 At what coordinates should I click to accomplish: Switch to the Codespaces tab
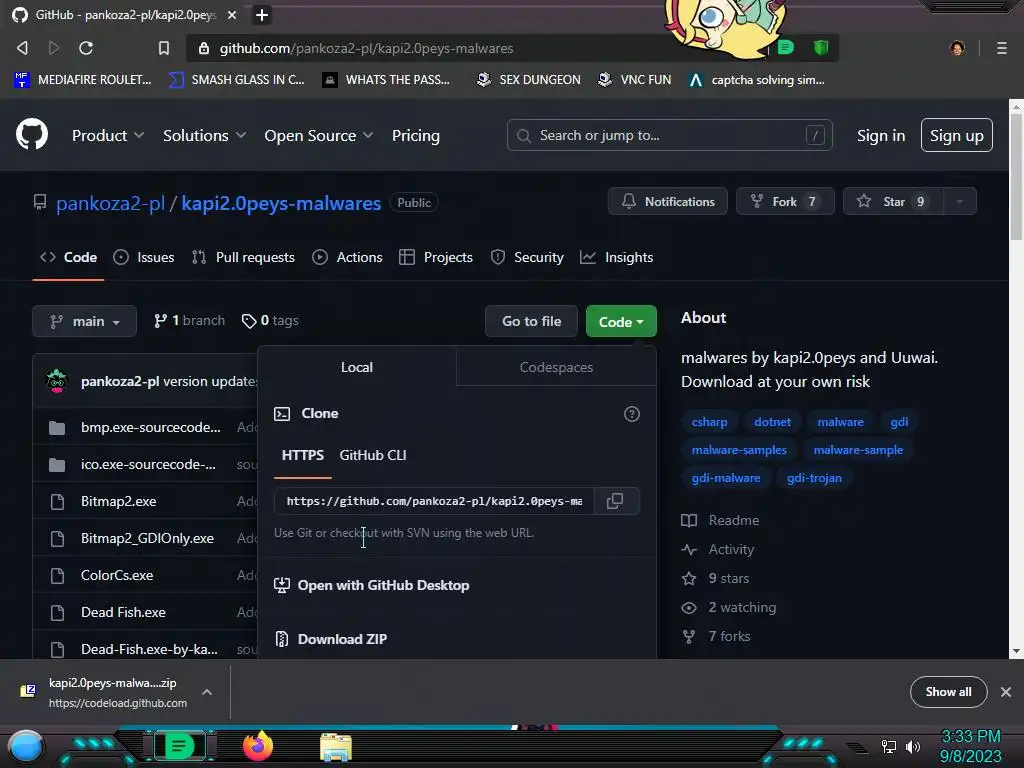pos(556,367)
